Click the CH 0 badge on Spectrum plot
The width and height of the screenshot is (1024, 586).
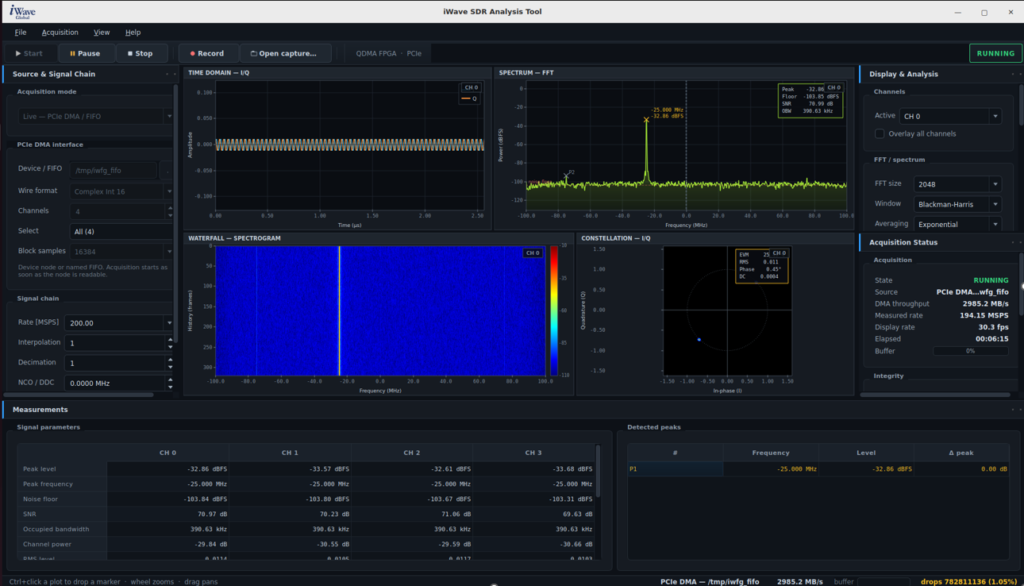point(834,88)
